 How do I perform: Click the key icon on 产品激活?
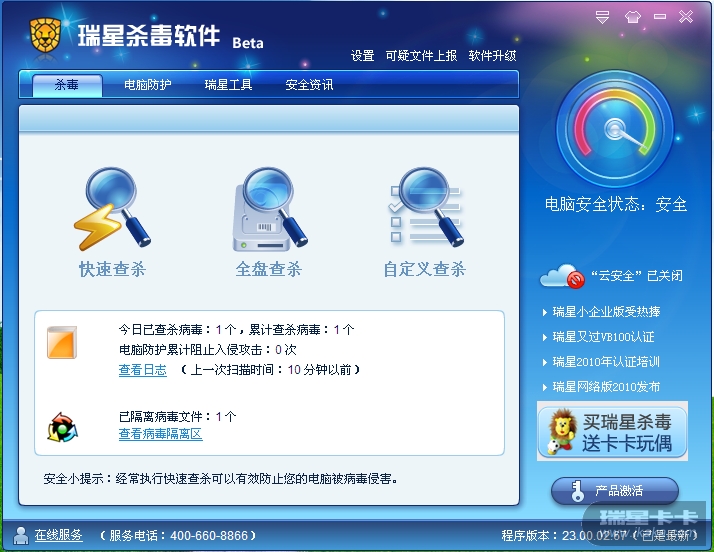pyautogui.click(x=577, y=491)
